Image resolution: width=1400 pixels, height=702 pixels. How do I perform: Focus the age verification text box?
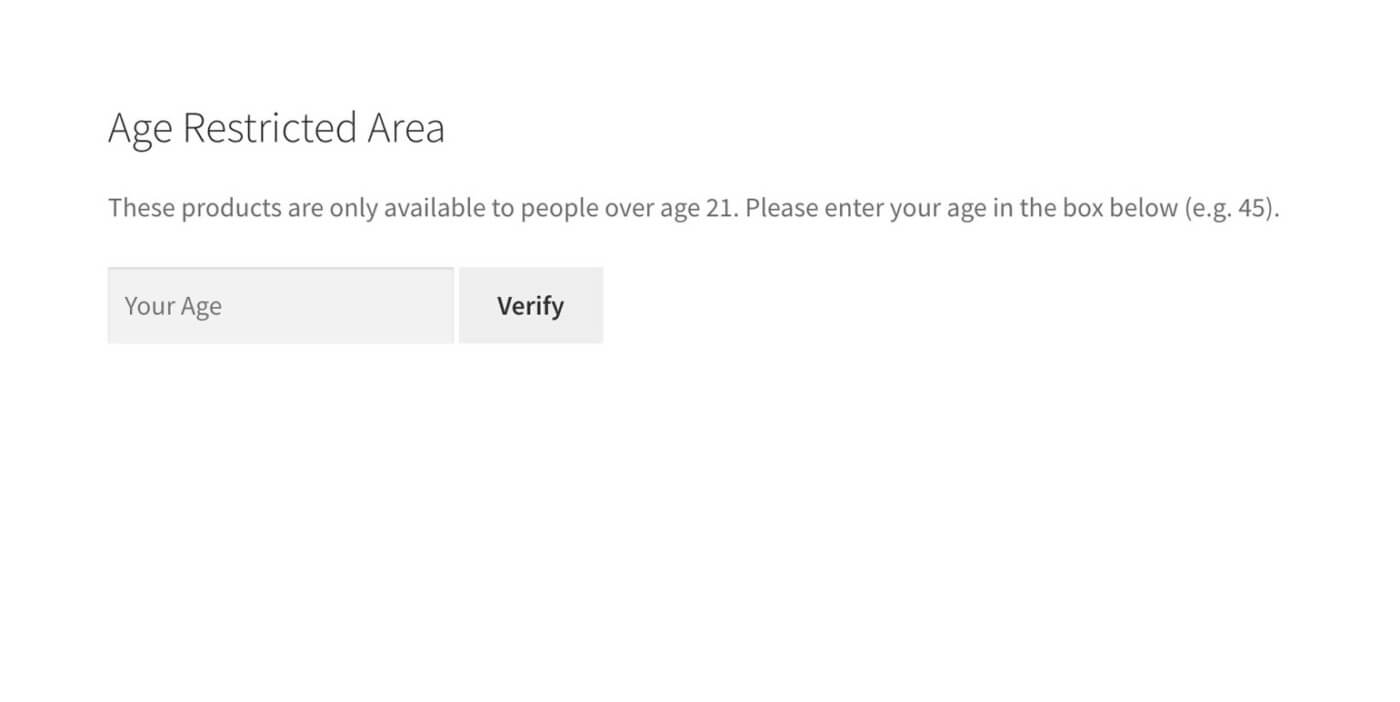click(x=280, y=305)
